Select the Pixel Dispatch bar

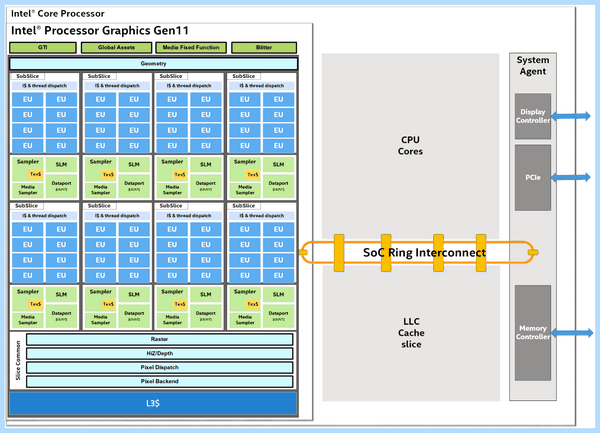(160, 367)
